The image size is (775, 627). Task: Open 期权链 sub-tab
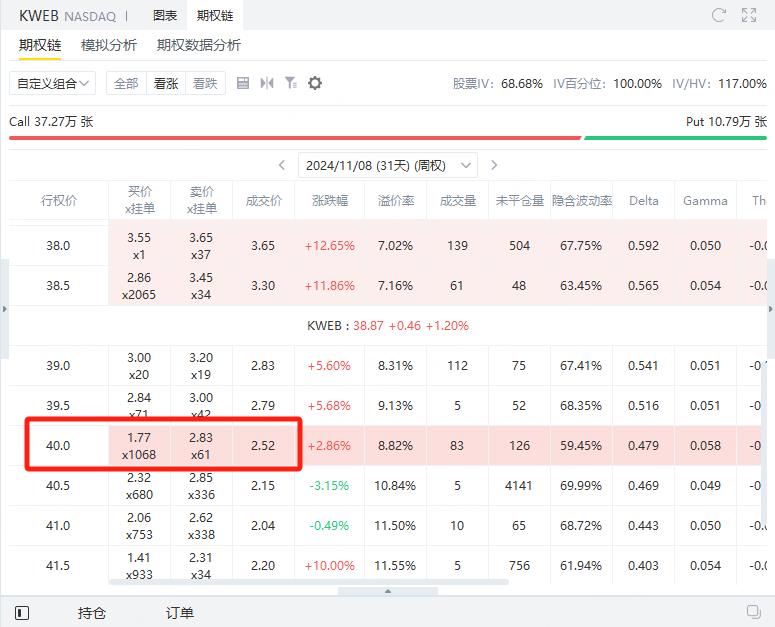pos(40,45)
